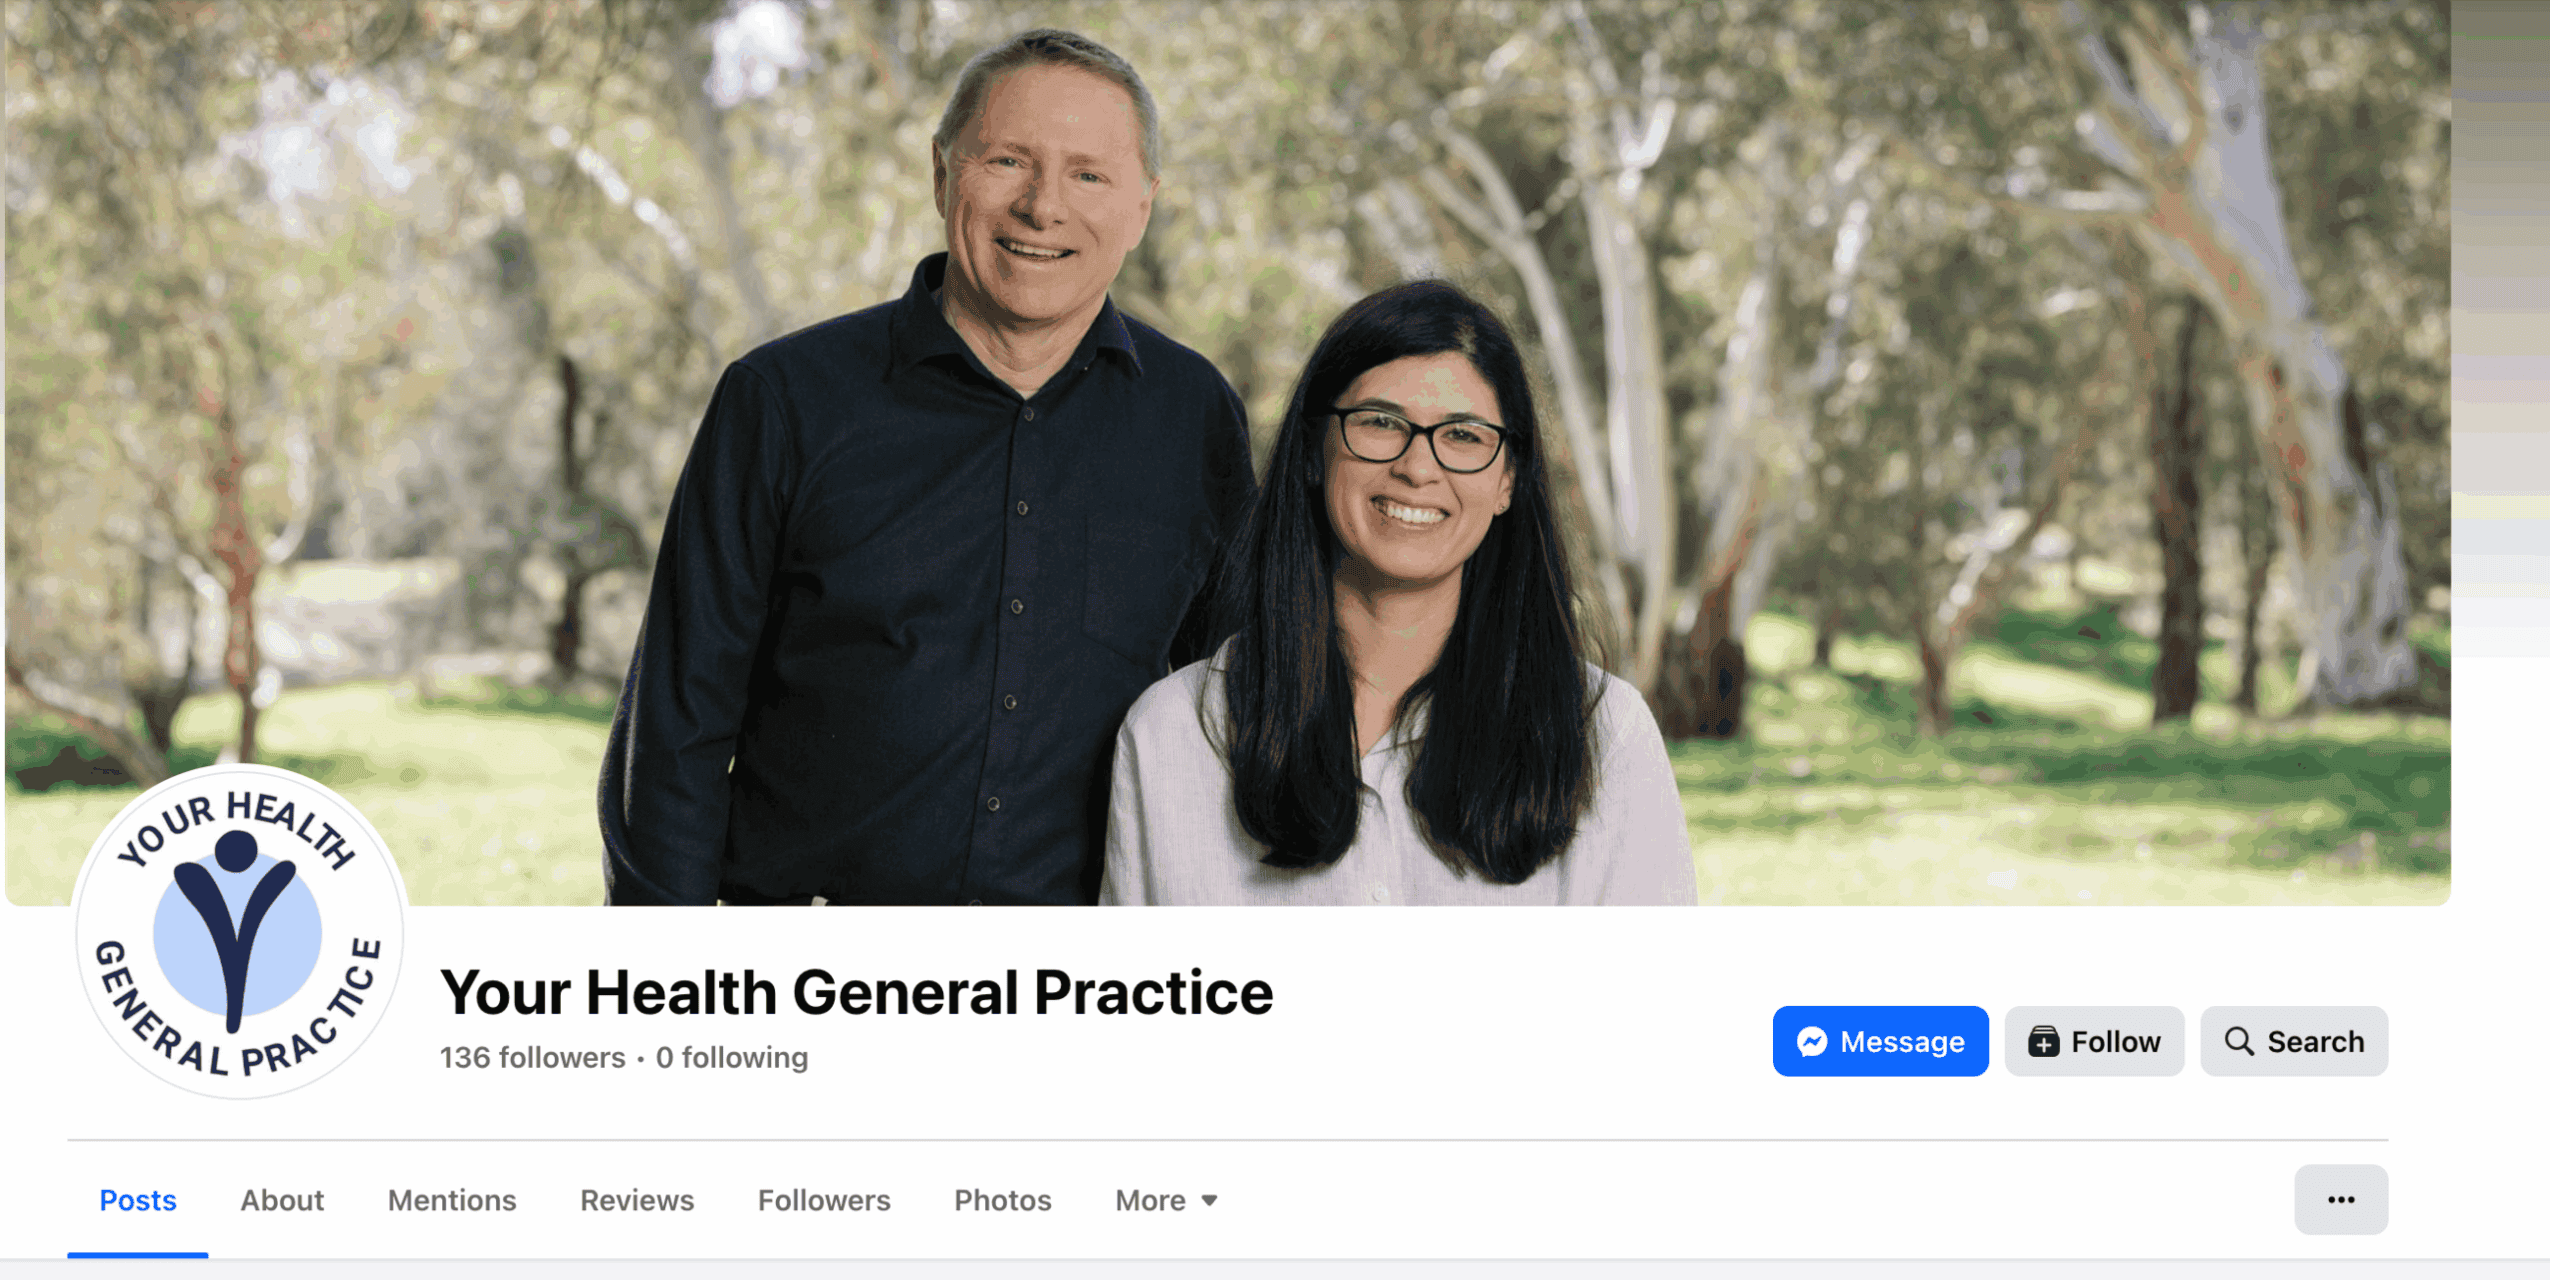The image size is (2550, 1280).
Task: Open the Mentions tab
Action: coord(452,1200)
